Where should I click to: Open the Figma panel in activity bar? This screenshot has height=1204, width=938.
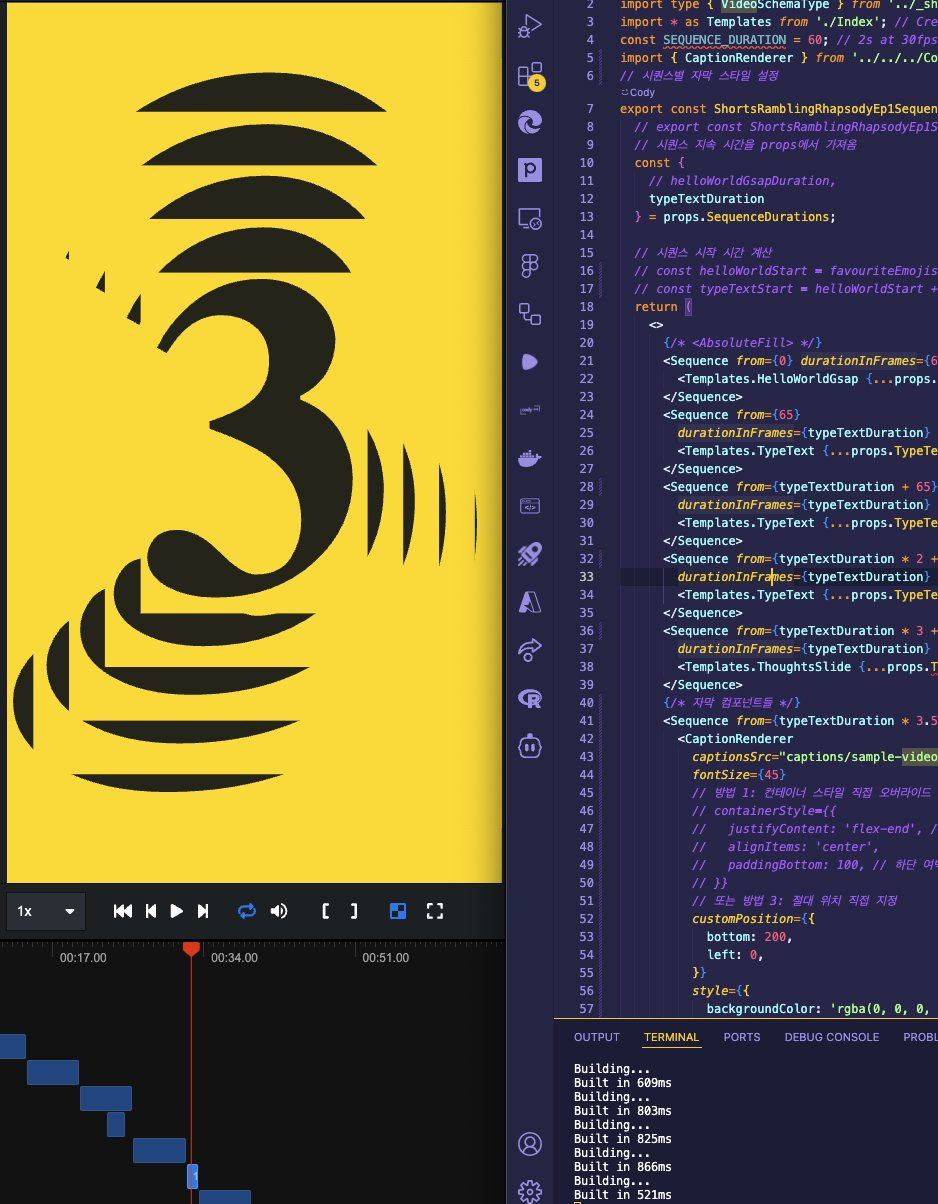(x=529, y=266)
